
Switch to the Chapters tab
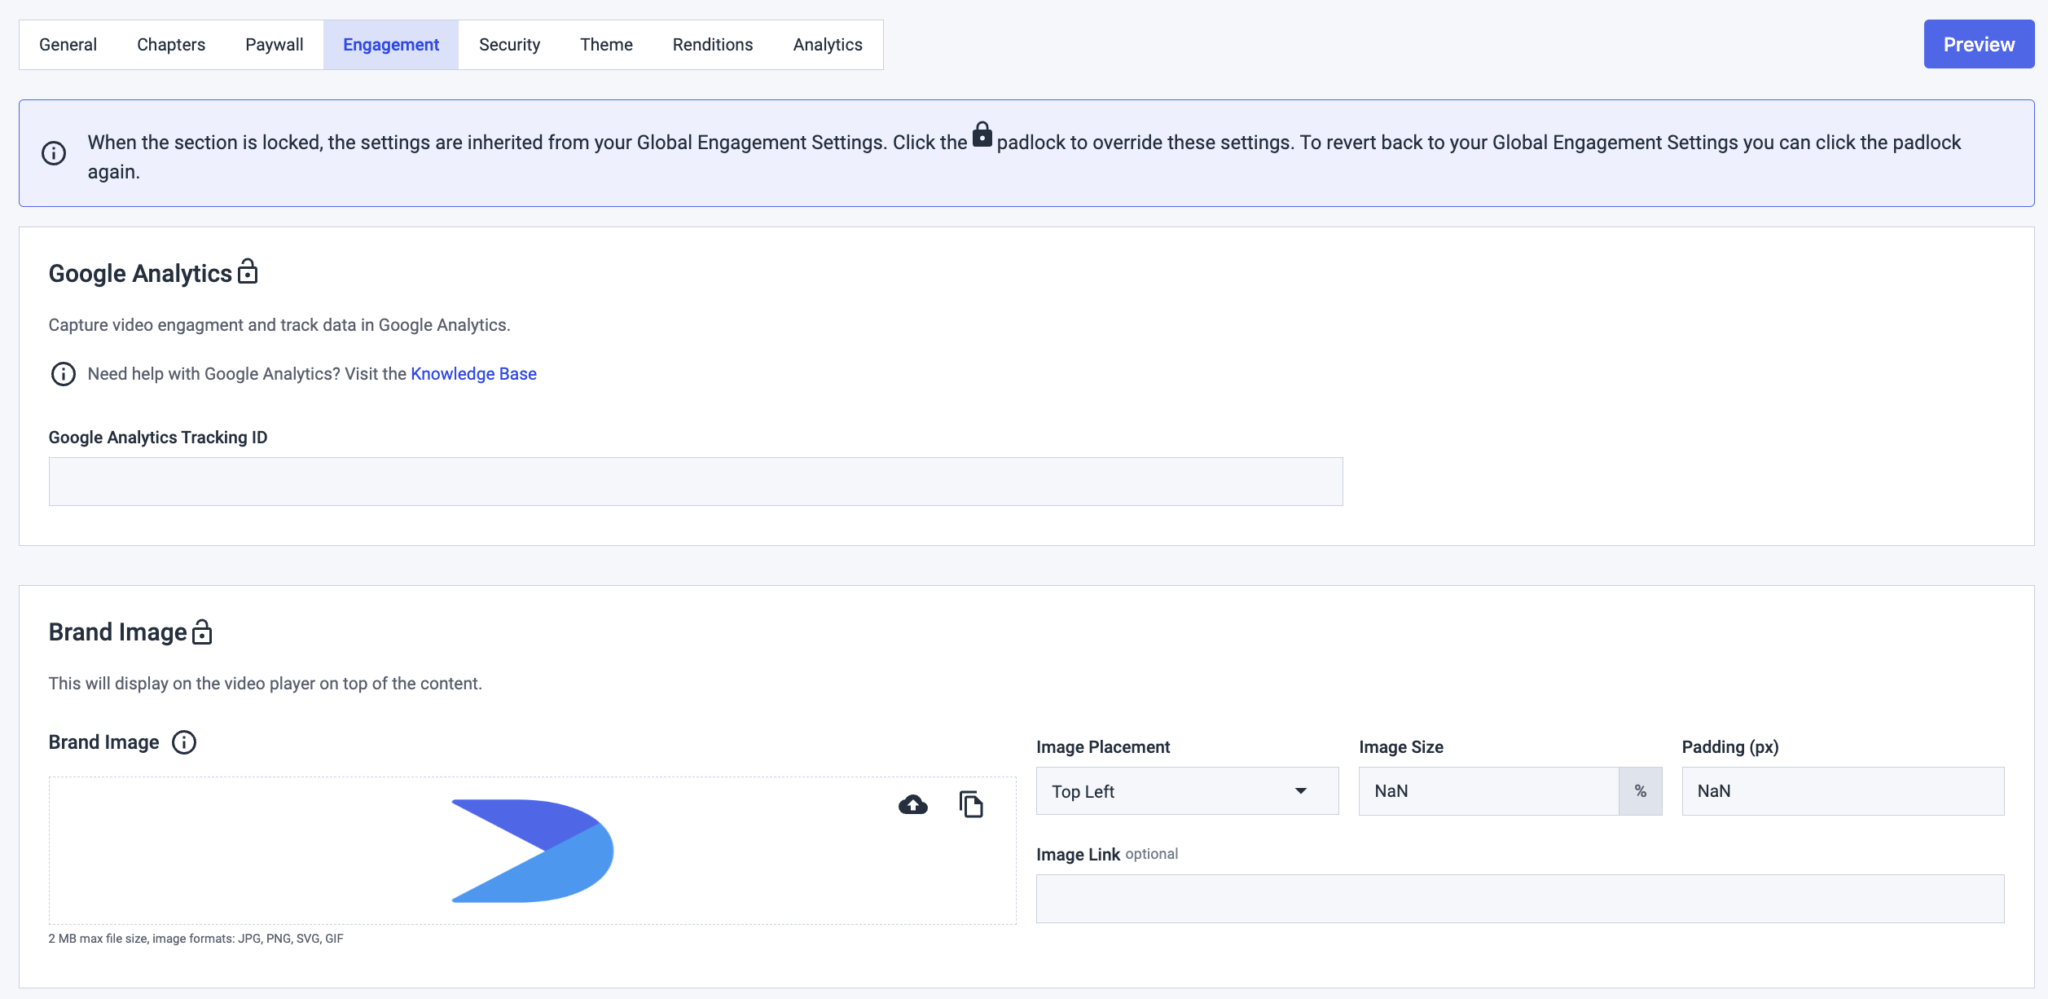171,45
